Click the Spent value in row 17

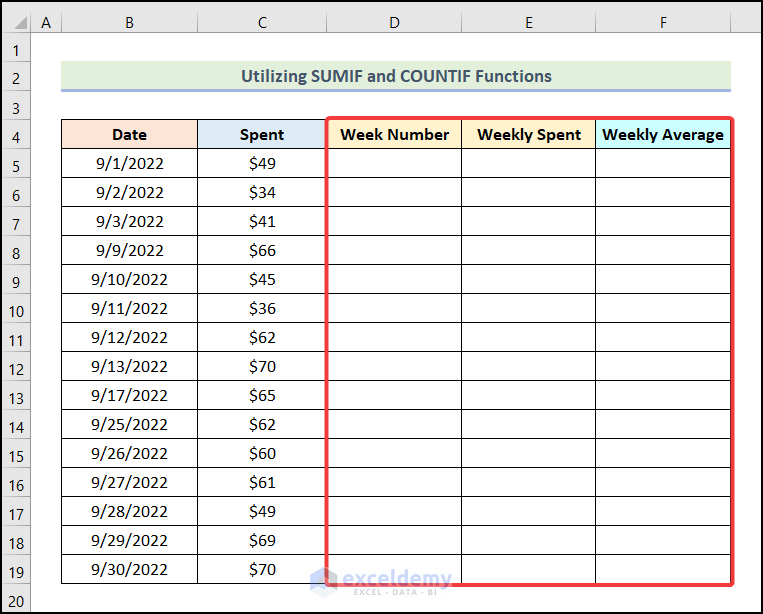(x=262, y=511)
